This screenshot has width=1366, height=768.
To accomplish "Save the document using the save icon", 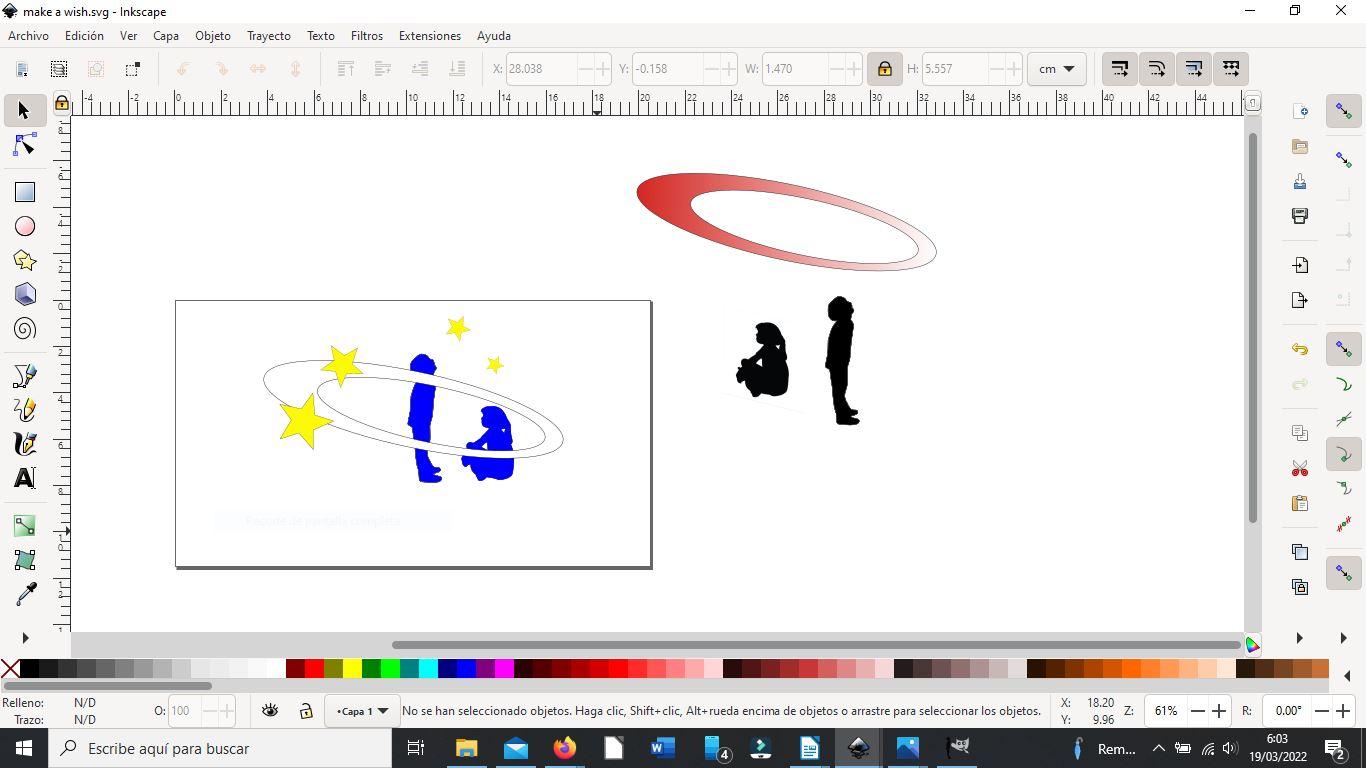I will coord(1300,181).
